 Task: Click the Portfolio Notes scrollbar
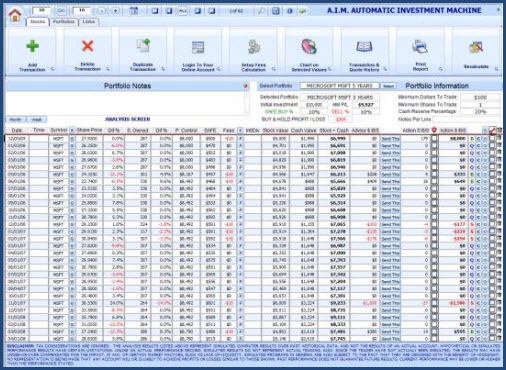coord(247,103)
